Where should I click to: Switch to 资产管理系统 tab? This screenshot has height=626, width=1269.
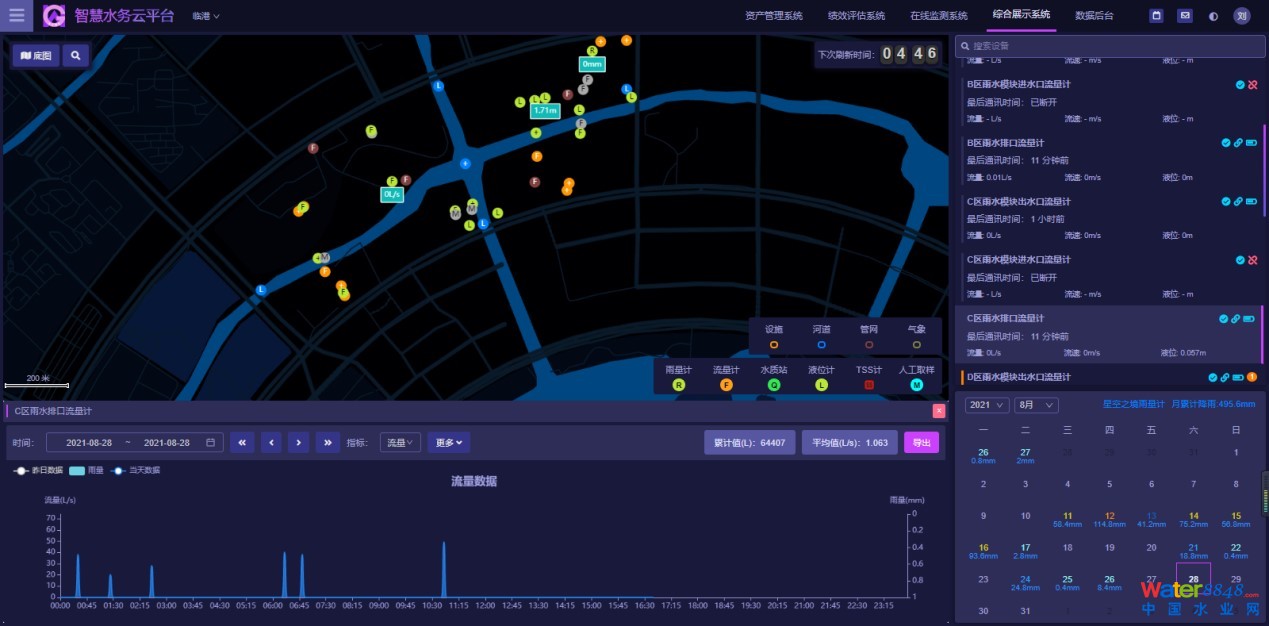tap(773, 15)
